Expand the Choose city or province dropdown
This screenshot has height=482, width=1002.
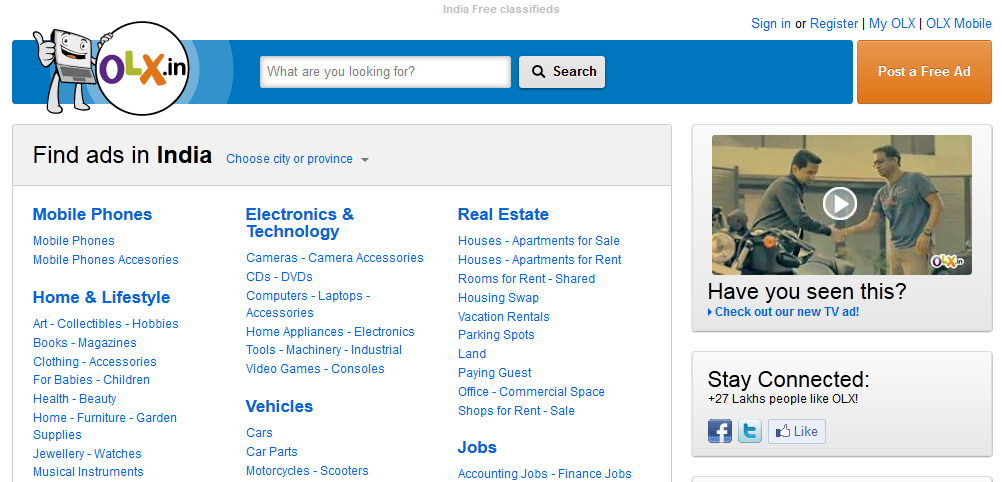click(298, 159)
